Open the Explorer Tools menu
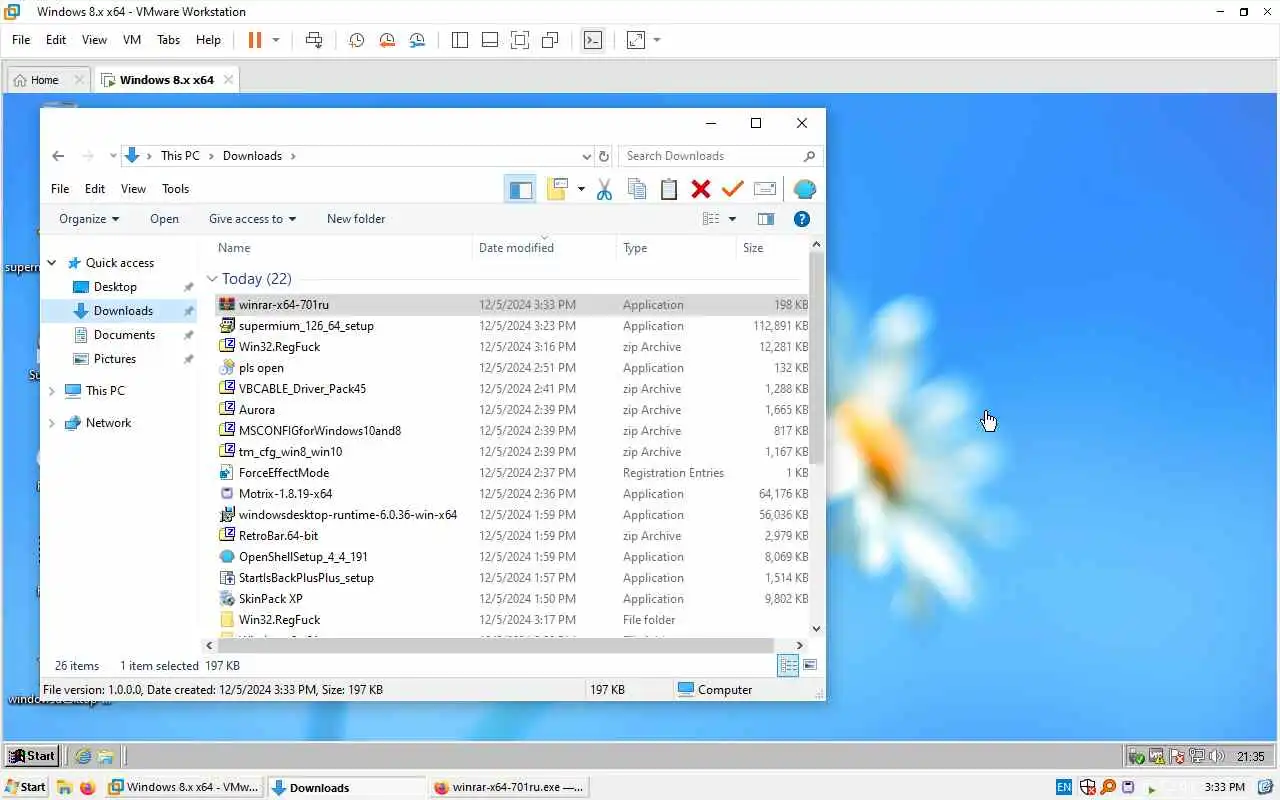This screenshot has height=800, width=1280. [x=175, y=188]
